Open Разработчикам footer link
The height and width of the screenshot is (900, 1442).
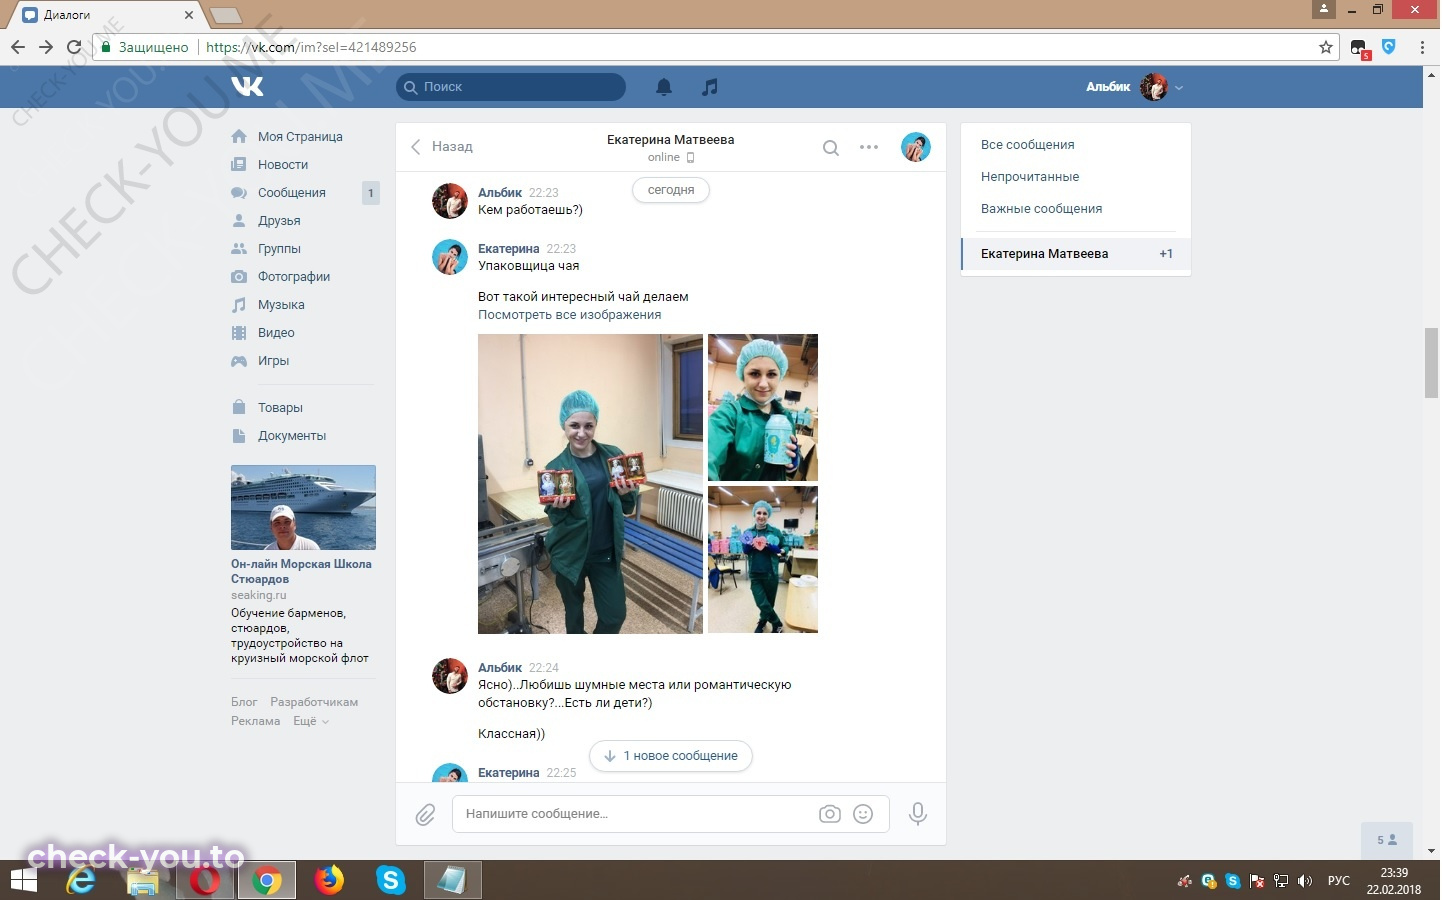click(314, 702)
